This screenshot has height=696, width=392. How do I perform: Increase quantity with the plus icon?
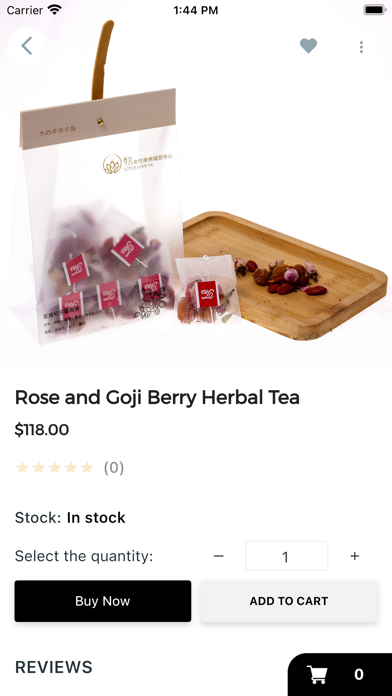(x=354, y=556)
